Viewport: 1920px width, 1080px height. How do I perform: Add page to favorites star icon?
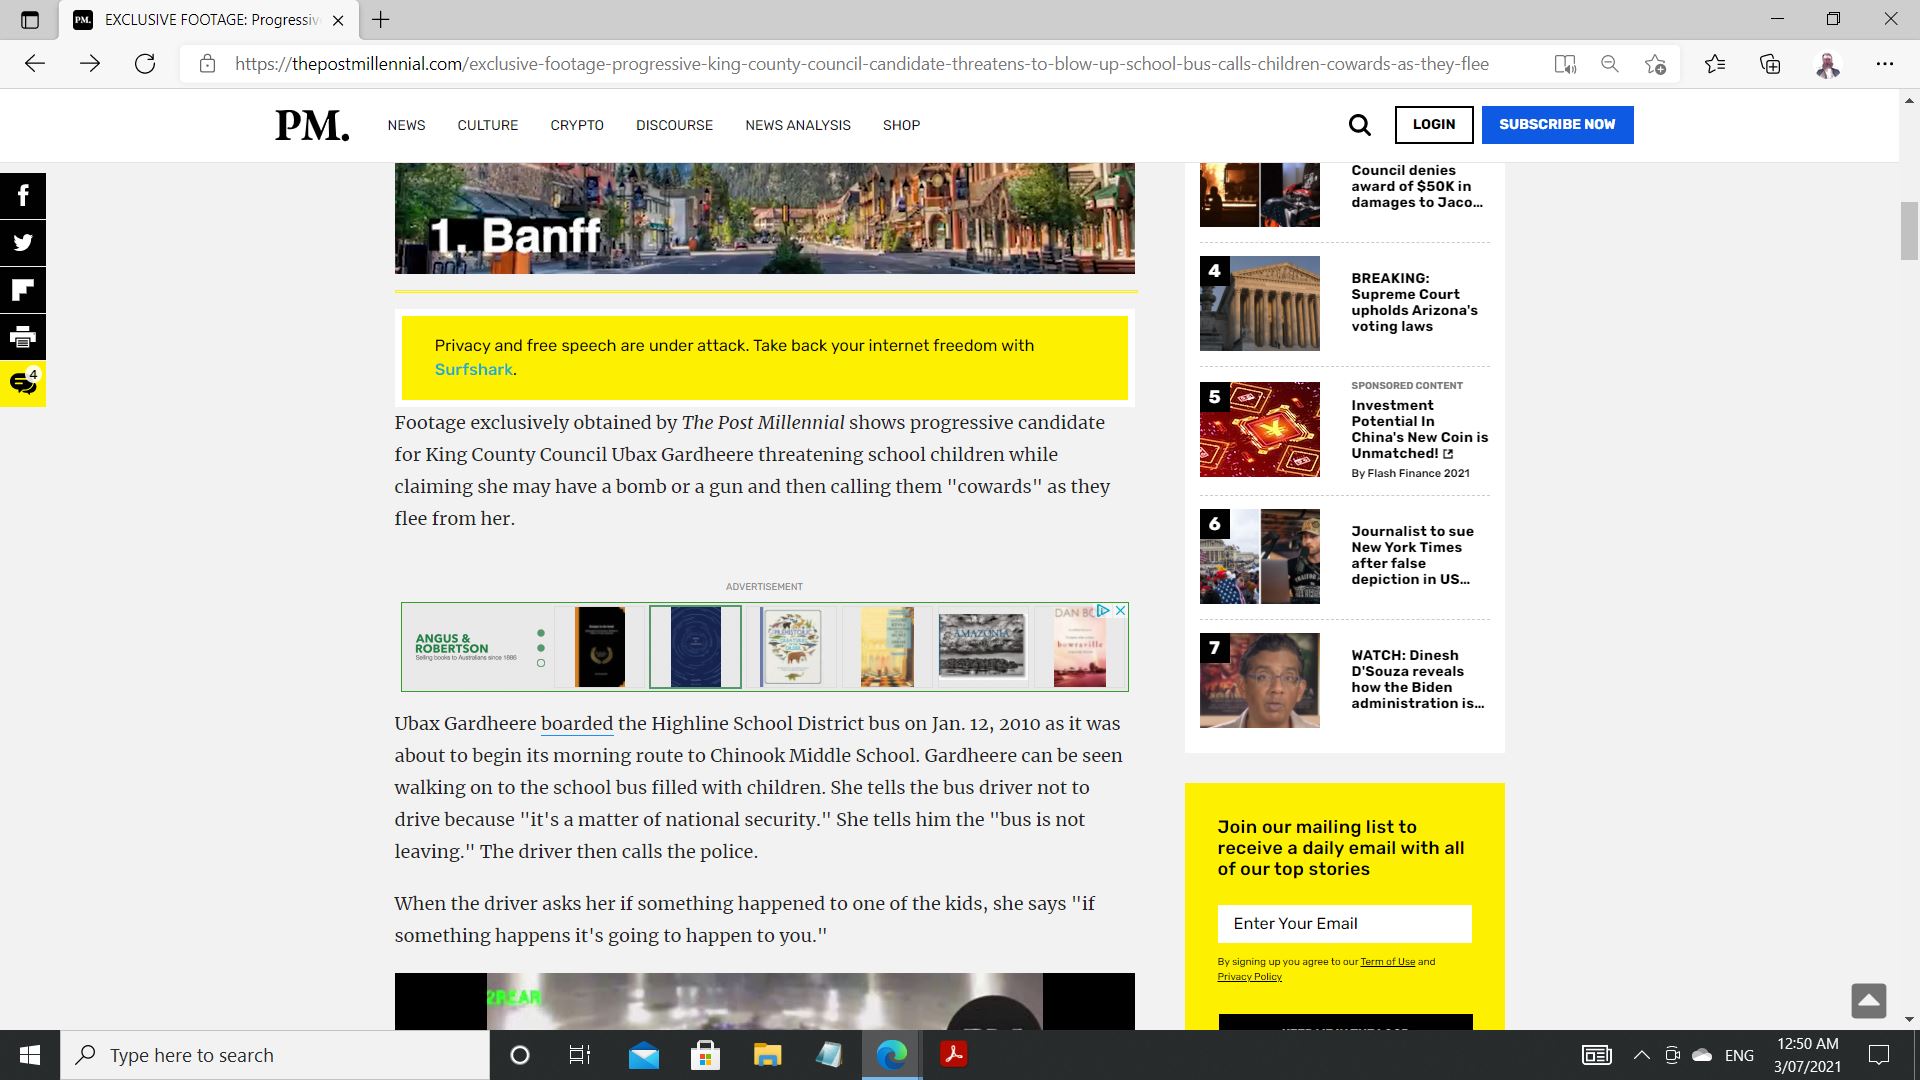pos(1655,64)
